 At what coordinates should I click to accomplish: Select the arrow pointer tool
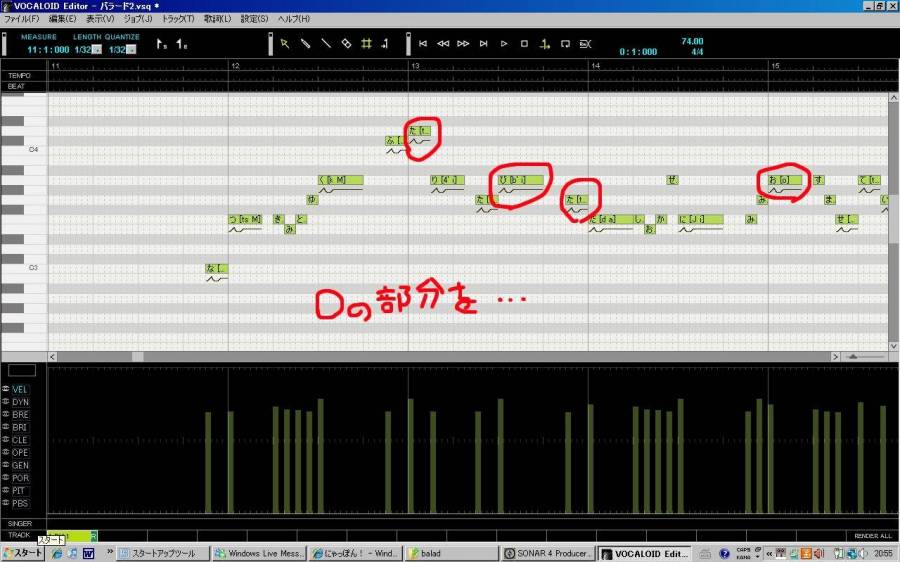(285, 44)
